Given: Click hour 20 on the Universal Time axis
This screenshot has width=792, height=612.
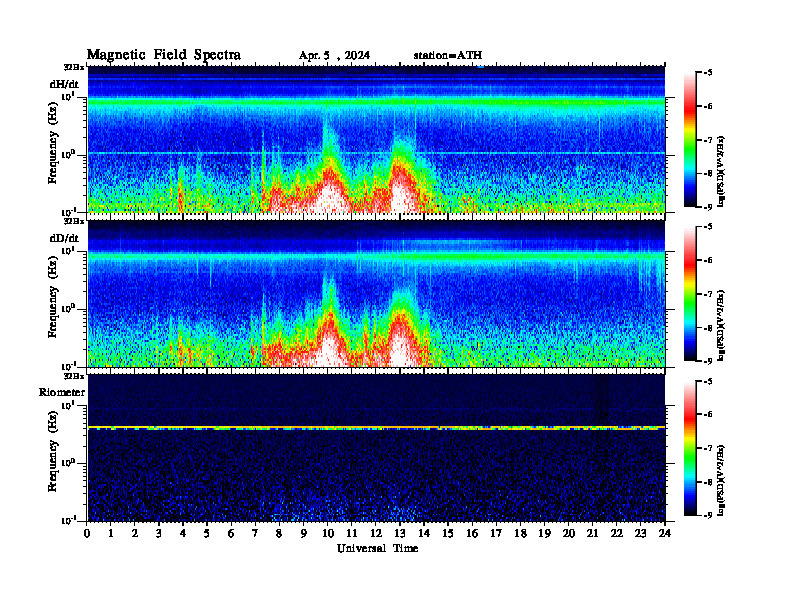Looking at the screenshot, I should click(569, 534).
